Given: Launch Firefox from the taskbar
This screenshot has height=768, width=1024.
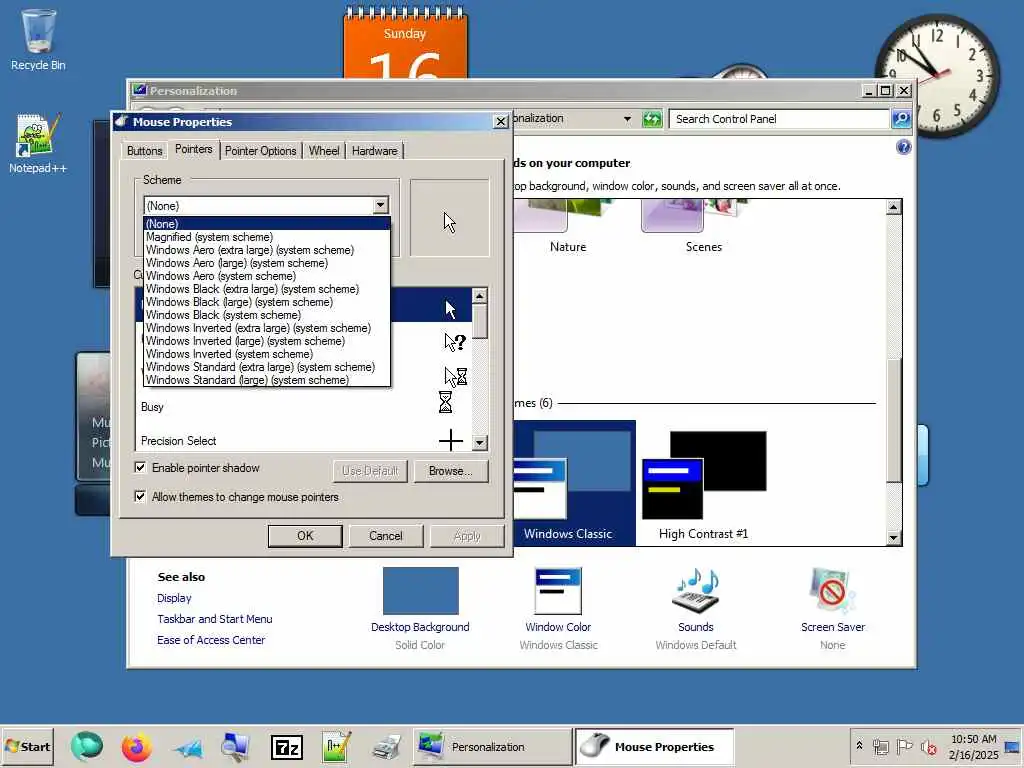Looking at the screenshot, I should pyautogui.click(x=136, y=746).
